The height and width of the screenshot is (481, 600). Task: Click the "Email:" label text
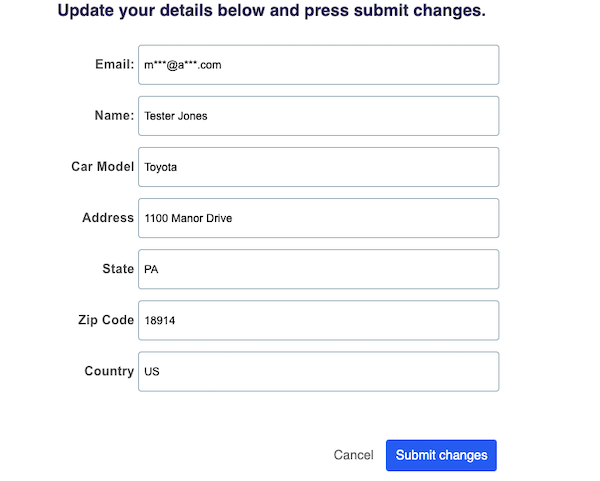114,64
